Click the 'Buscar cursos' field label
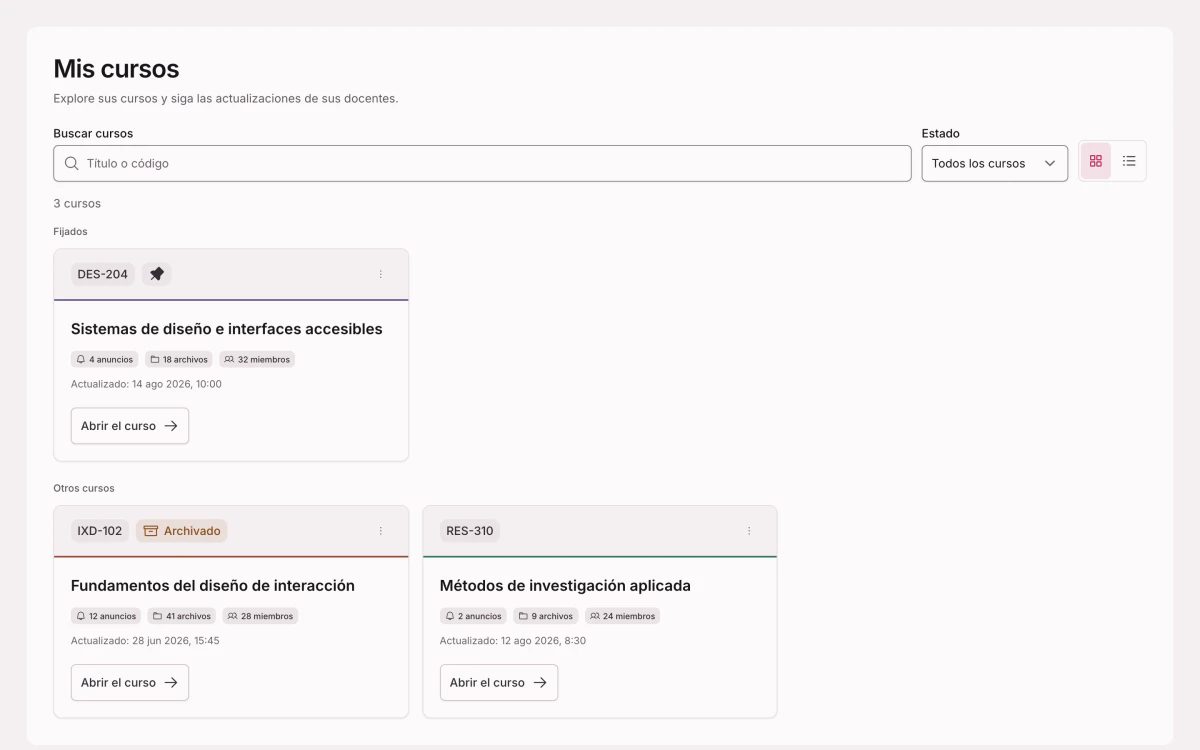This screenshot has height=750, width=1200. coord(93,133)
